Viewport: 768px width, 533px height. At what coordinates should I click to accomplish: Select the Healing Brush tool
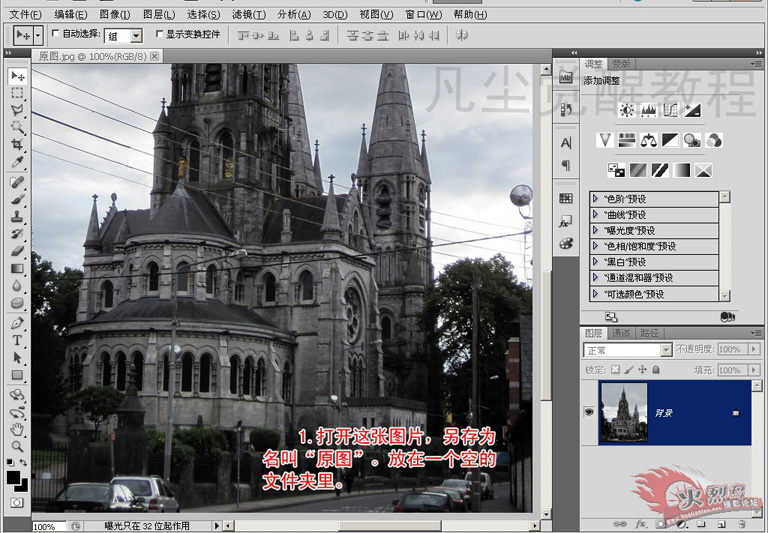coord(18,182)
